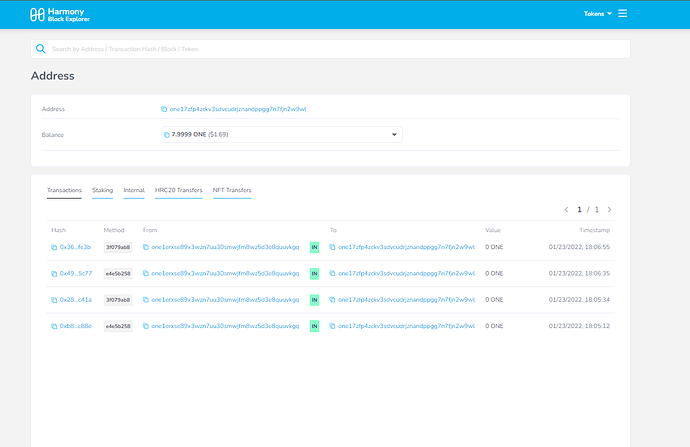Focus the address/hash search field
Viewport: 690px width, 447px height.
pyautogui.click(x=330, y=49)
